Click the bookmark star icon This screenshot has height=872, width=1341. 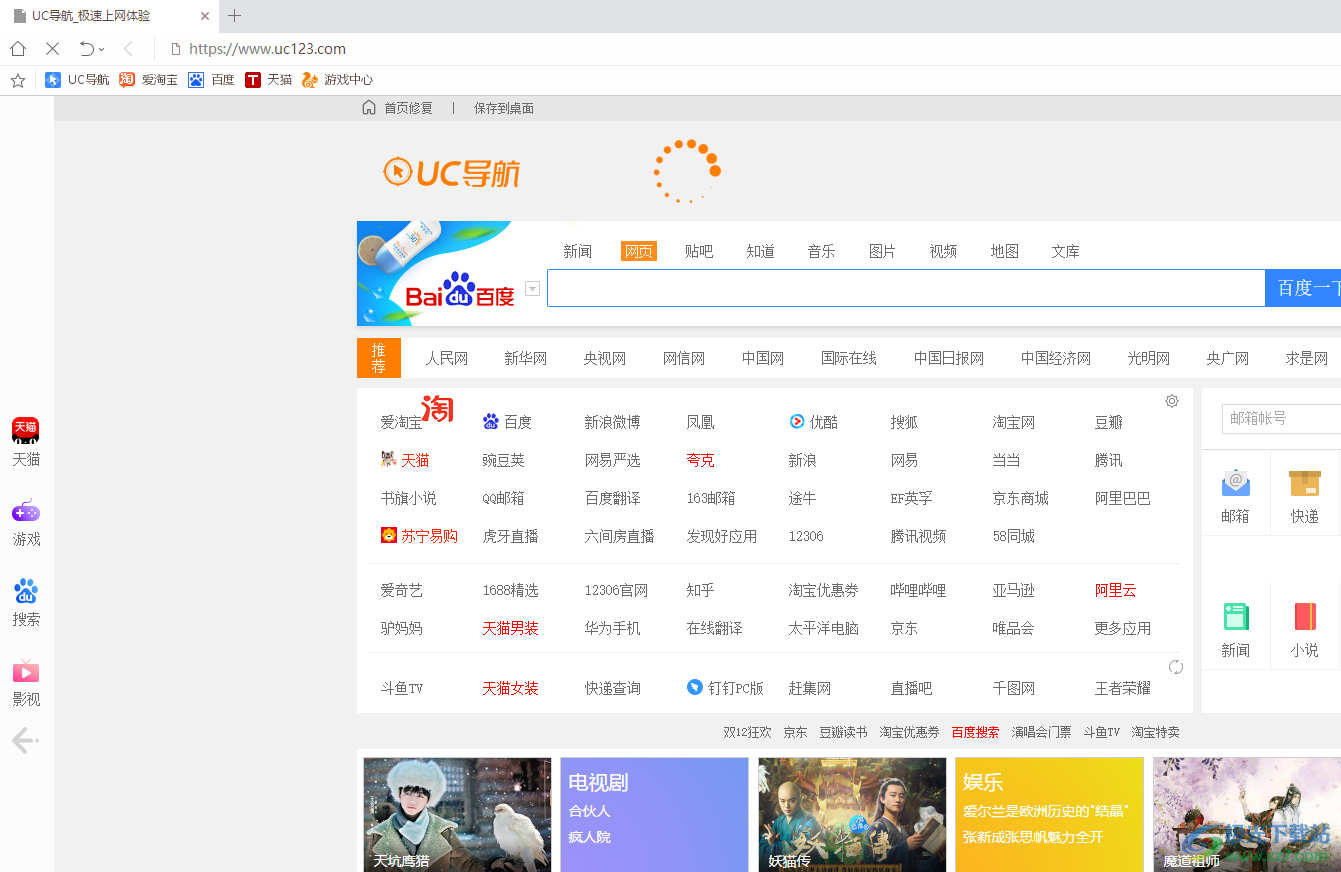pos(17,80)
